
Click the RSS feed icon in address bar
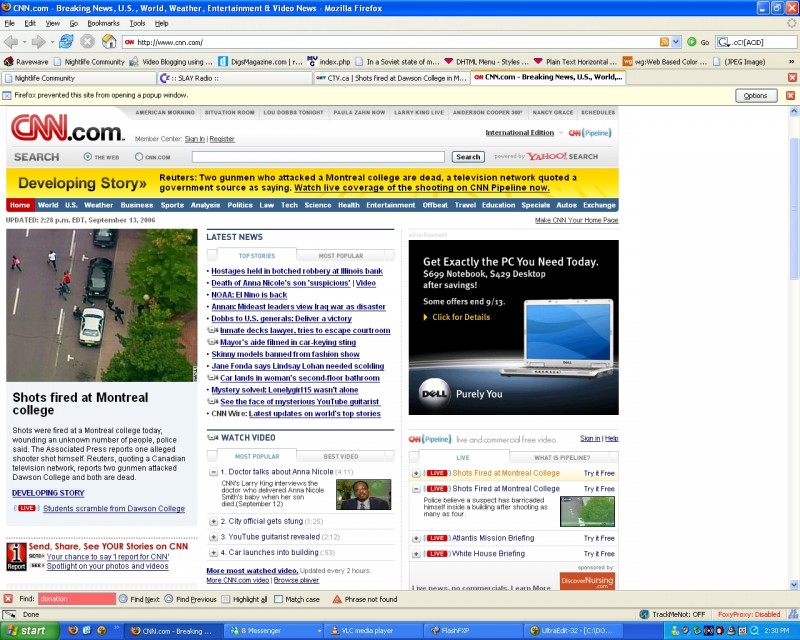(664, 42)
